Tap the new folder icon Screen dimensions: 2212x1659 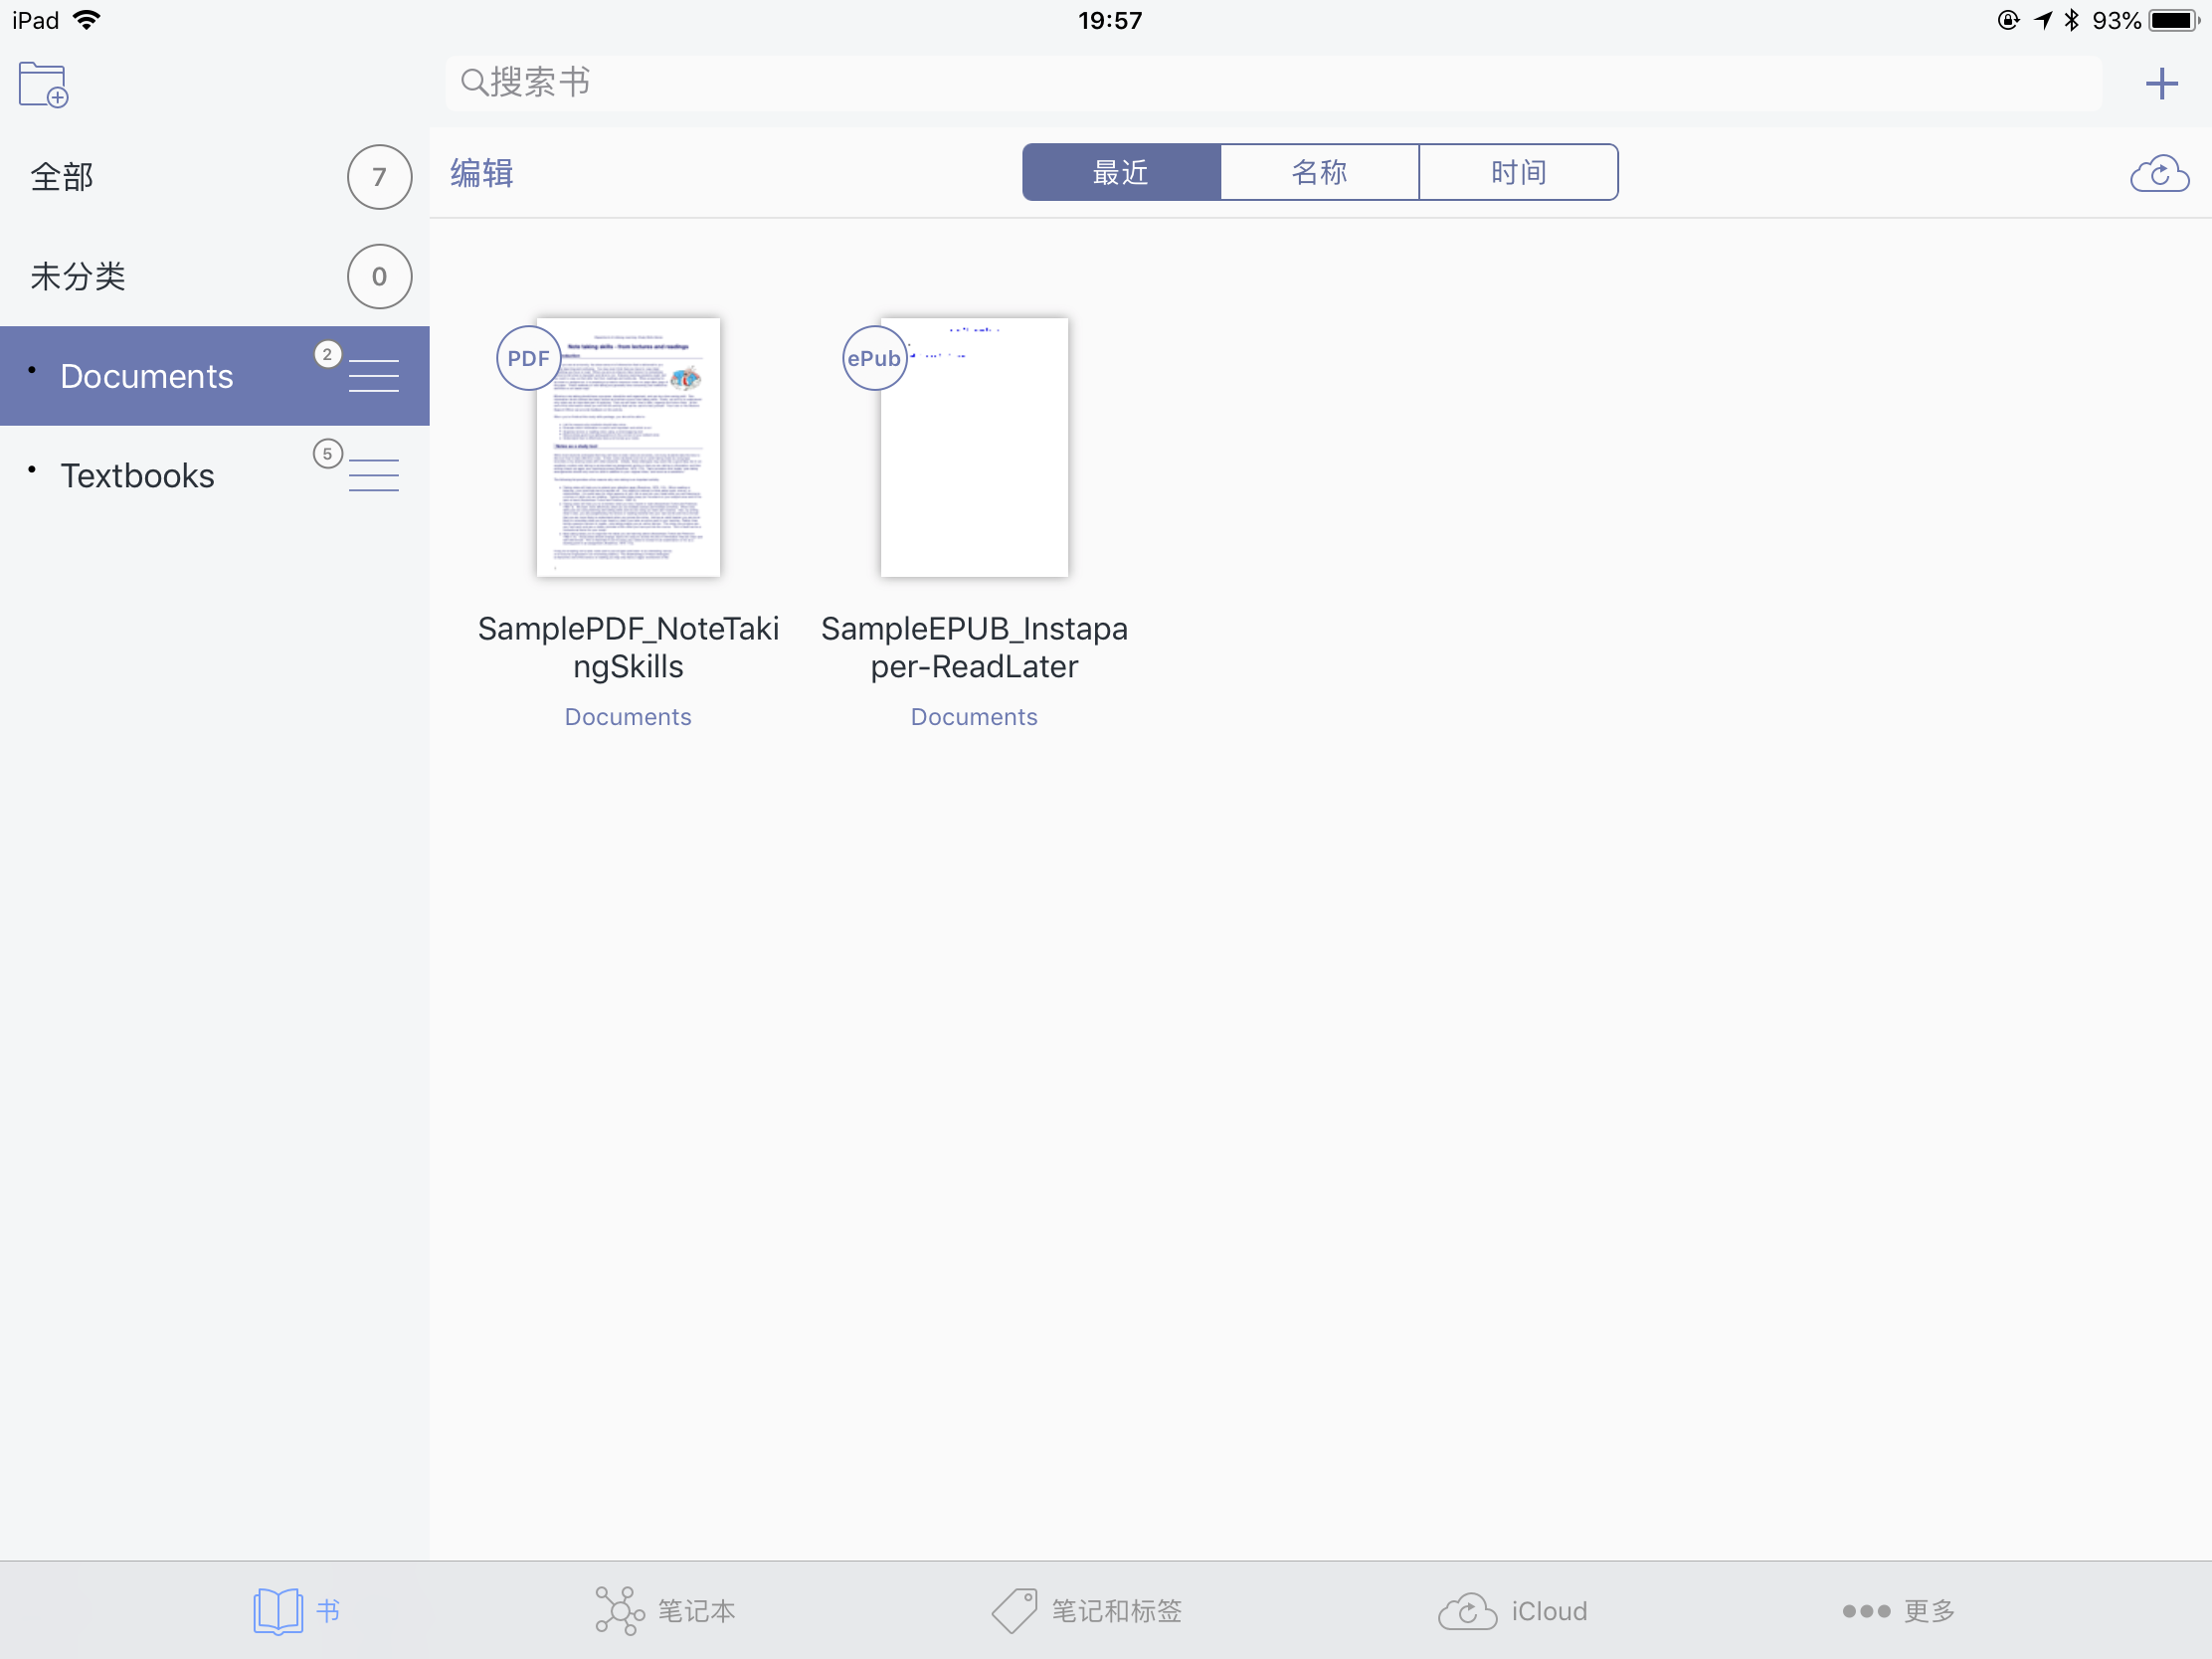pyautogui.click(x=43, y=85)
